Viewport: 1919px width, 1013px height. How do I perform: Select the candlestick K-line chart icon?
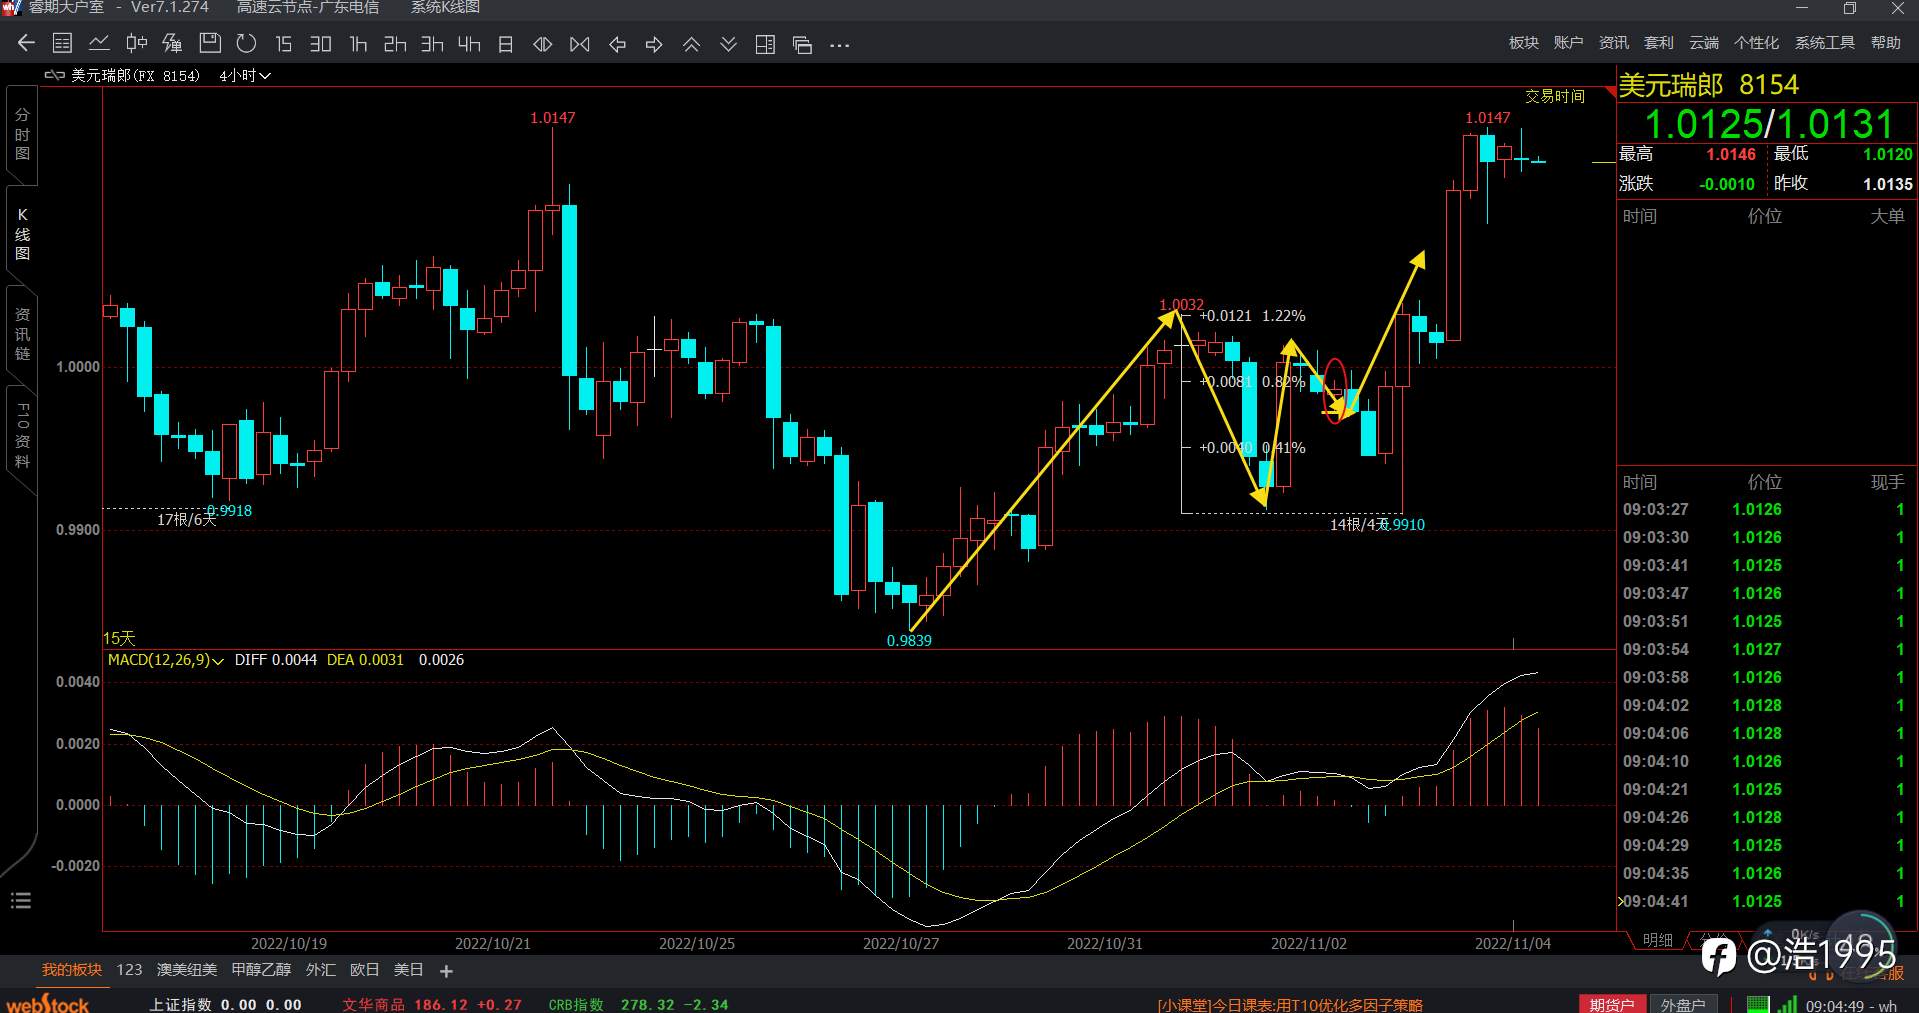pyautogui.click(x=136, y=43)
